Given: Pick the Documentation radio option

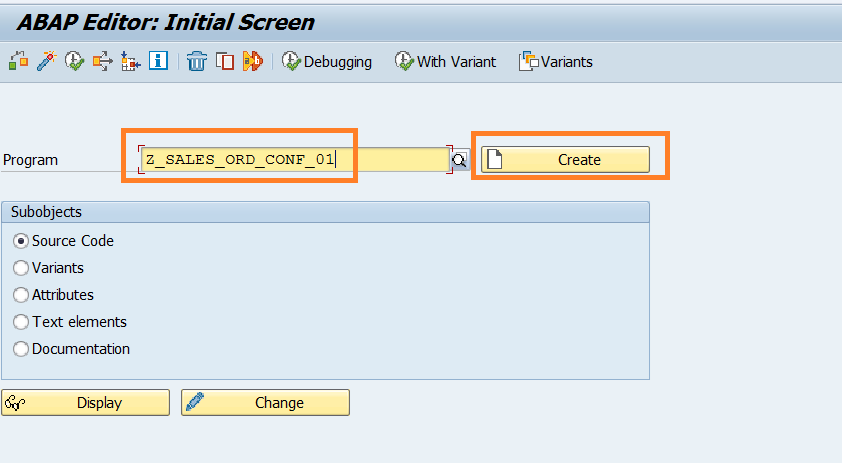Looking at the screenshot, I should tap(21, 349).
